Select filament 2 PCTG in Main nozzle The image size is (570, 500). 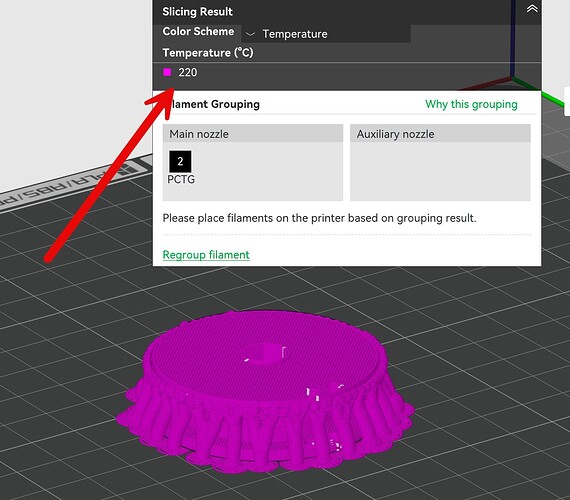(180, 161)
